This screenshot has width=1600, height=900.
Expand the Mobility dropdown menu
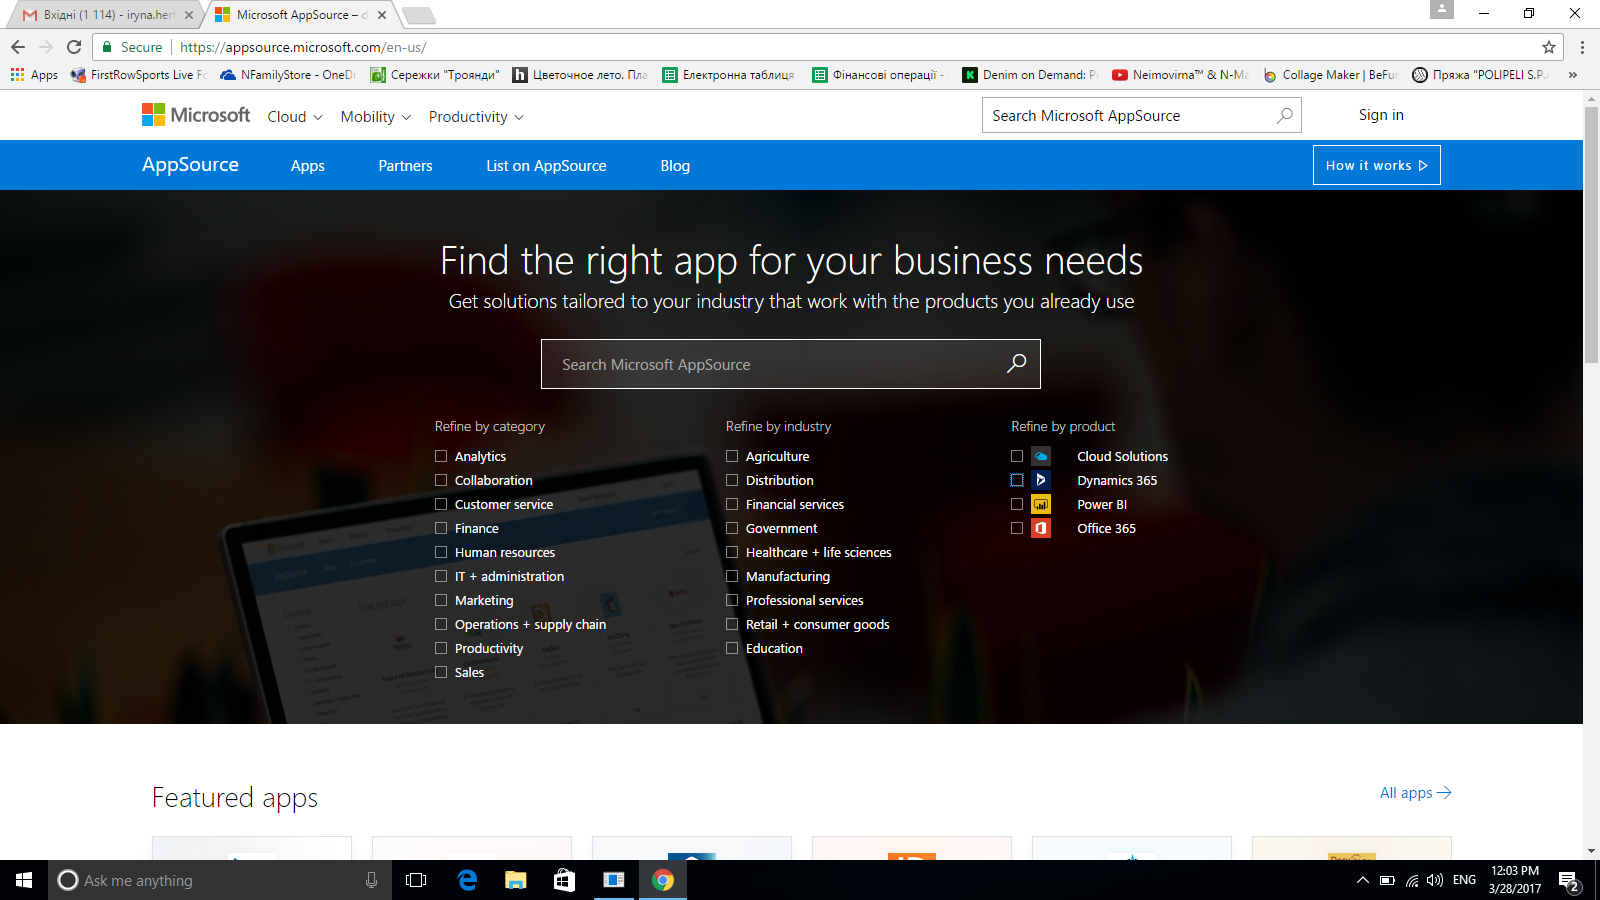[376, 117]
